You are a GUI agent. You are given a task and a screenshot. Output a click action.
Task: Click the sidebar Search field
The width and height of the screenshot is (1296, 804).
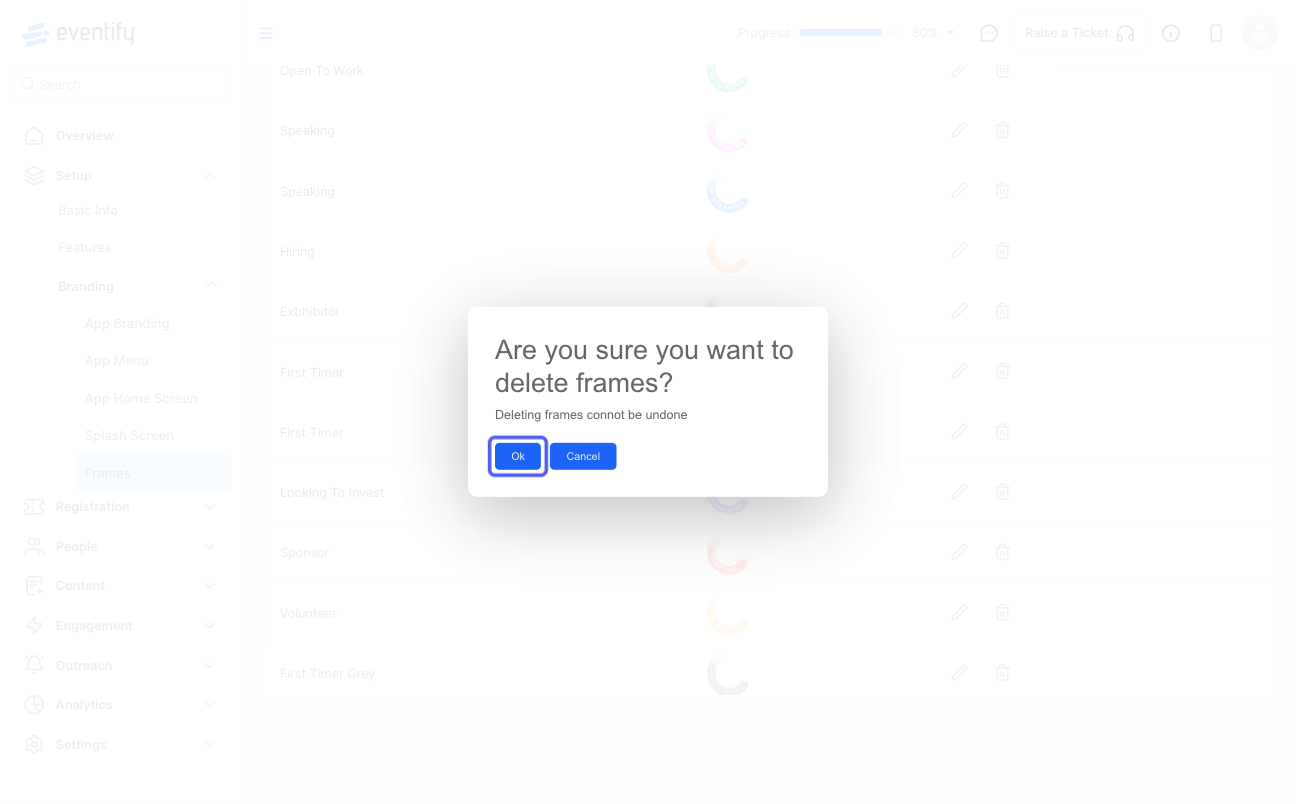click(122, 84)
